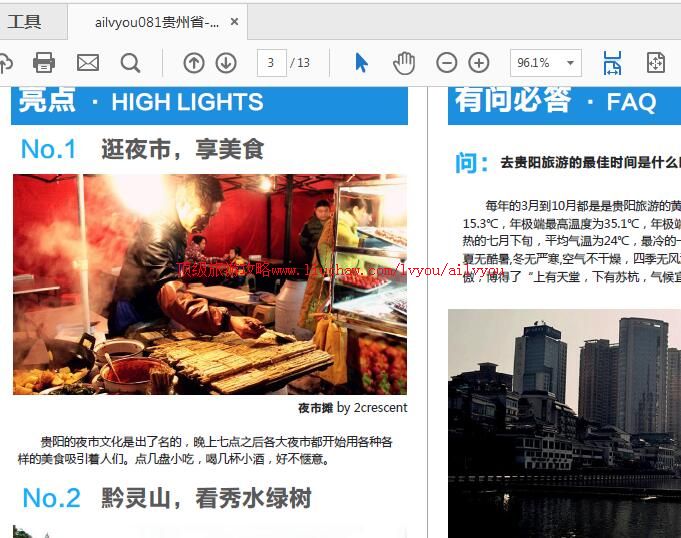Click the email envelope icon
Viewport: 681px width, 538px height.
(88, 63)
